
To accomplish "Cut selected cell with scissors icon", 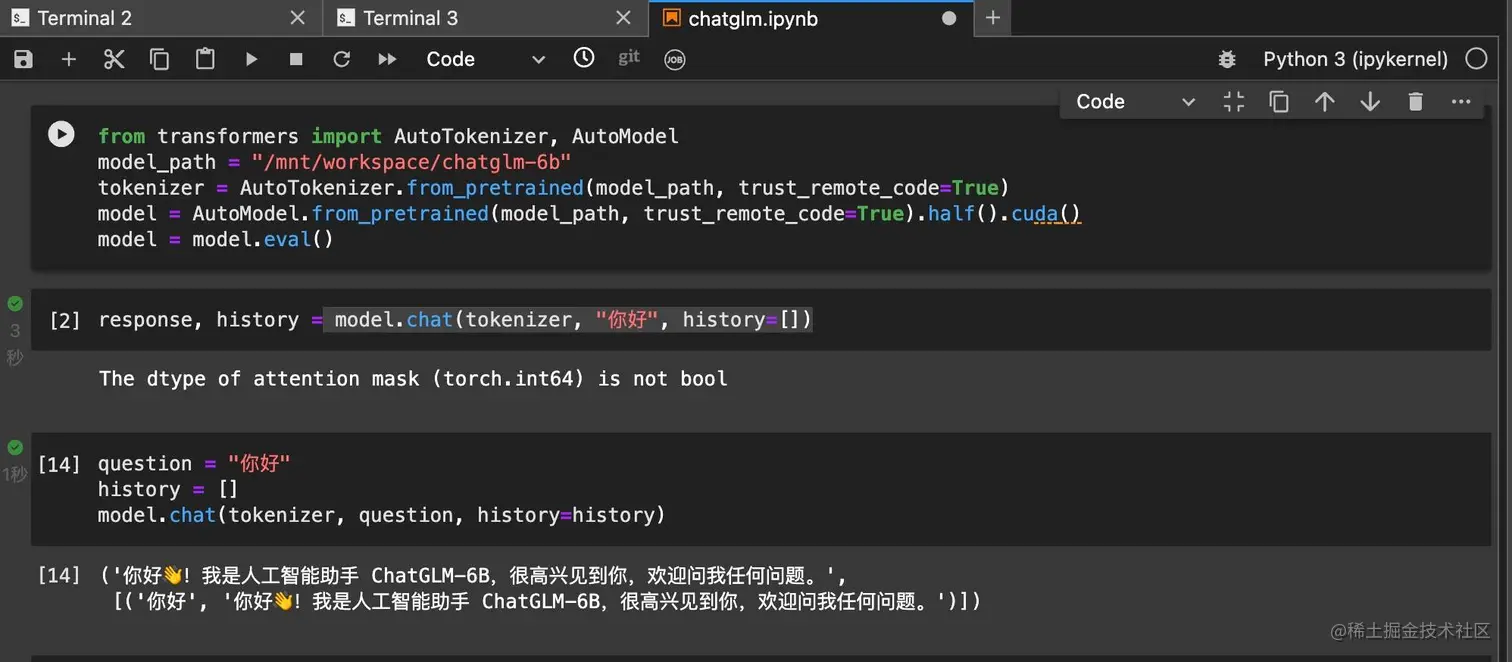I will point(114,59).
